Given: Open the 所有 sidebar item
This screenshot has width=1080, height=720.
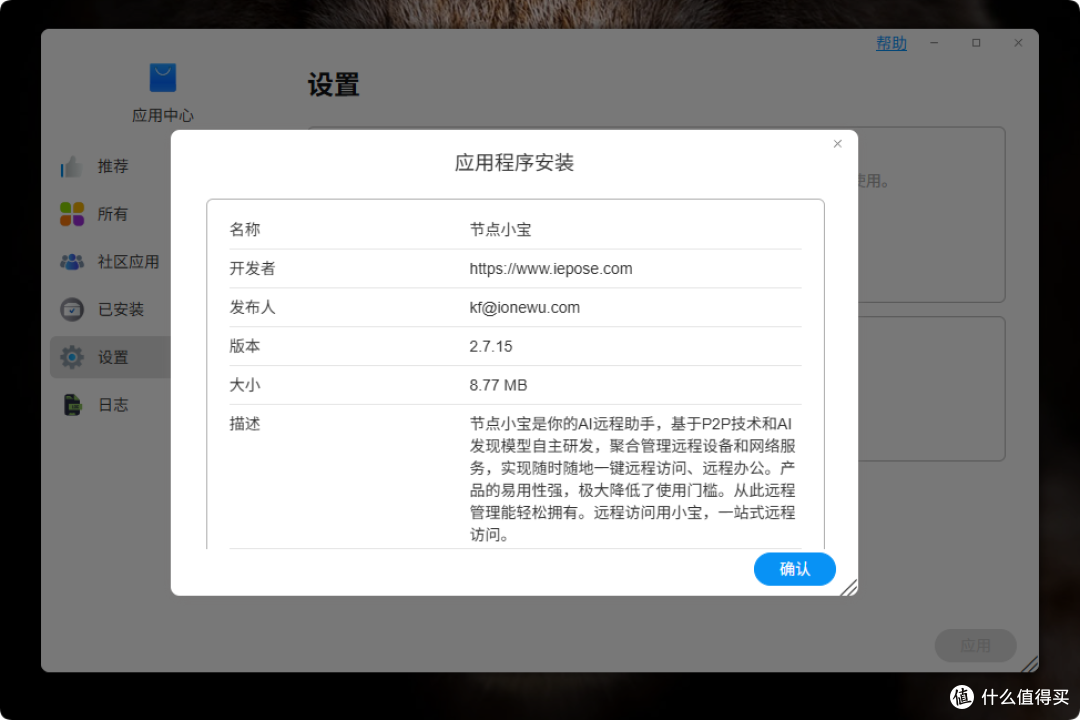Looking at the screenshot, I should (110, 214).
